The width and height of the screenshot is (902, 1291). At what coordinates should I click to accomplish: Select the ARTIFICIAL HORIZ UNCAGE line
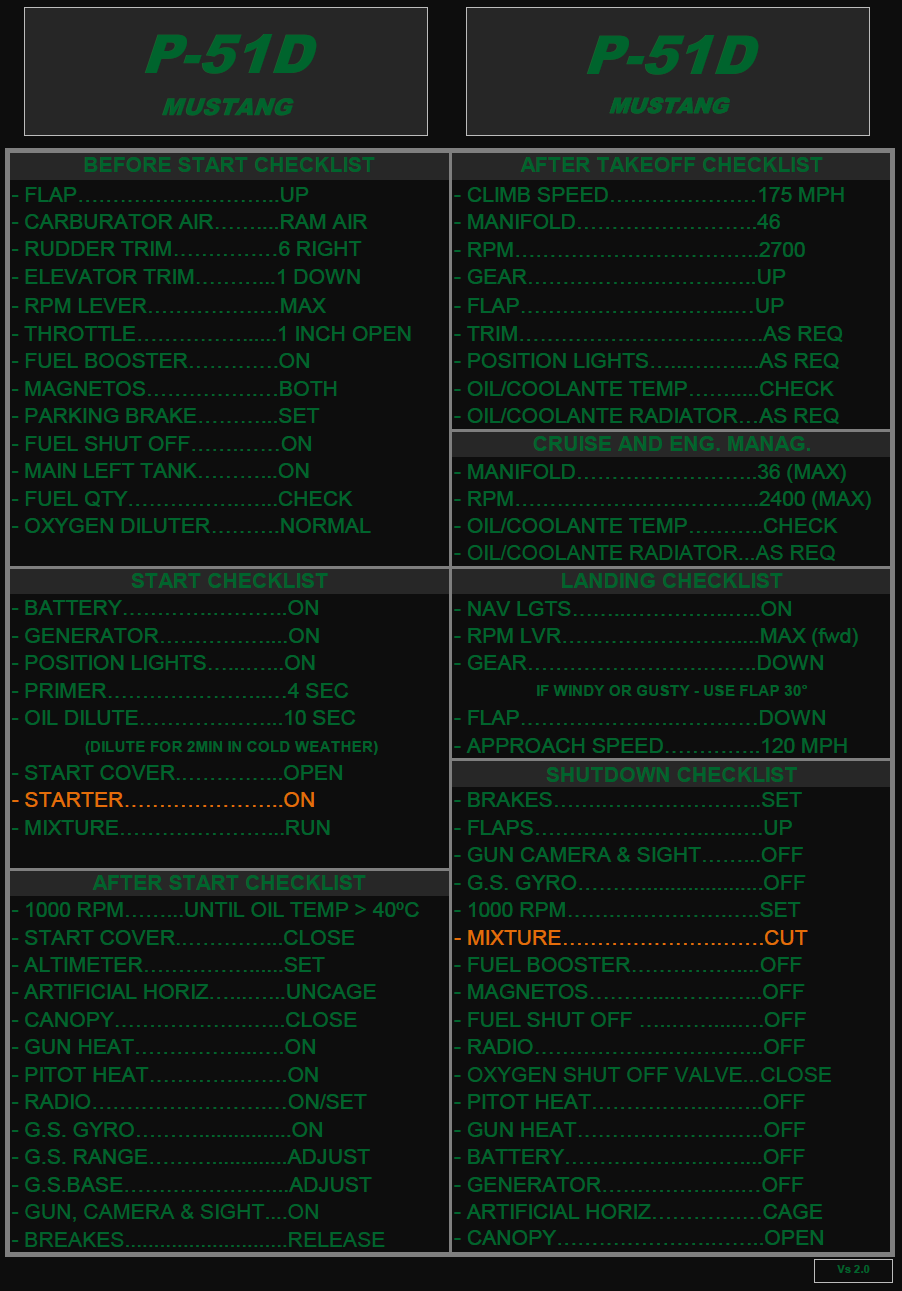(195, 992)
